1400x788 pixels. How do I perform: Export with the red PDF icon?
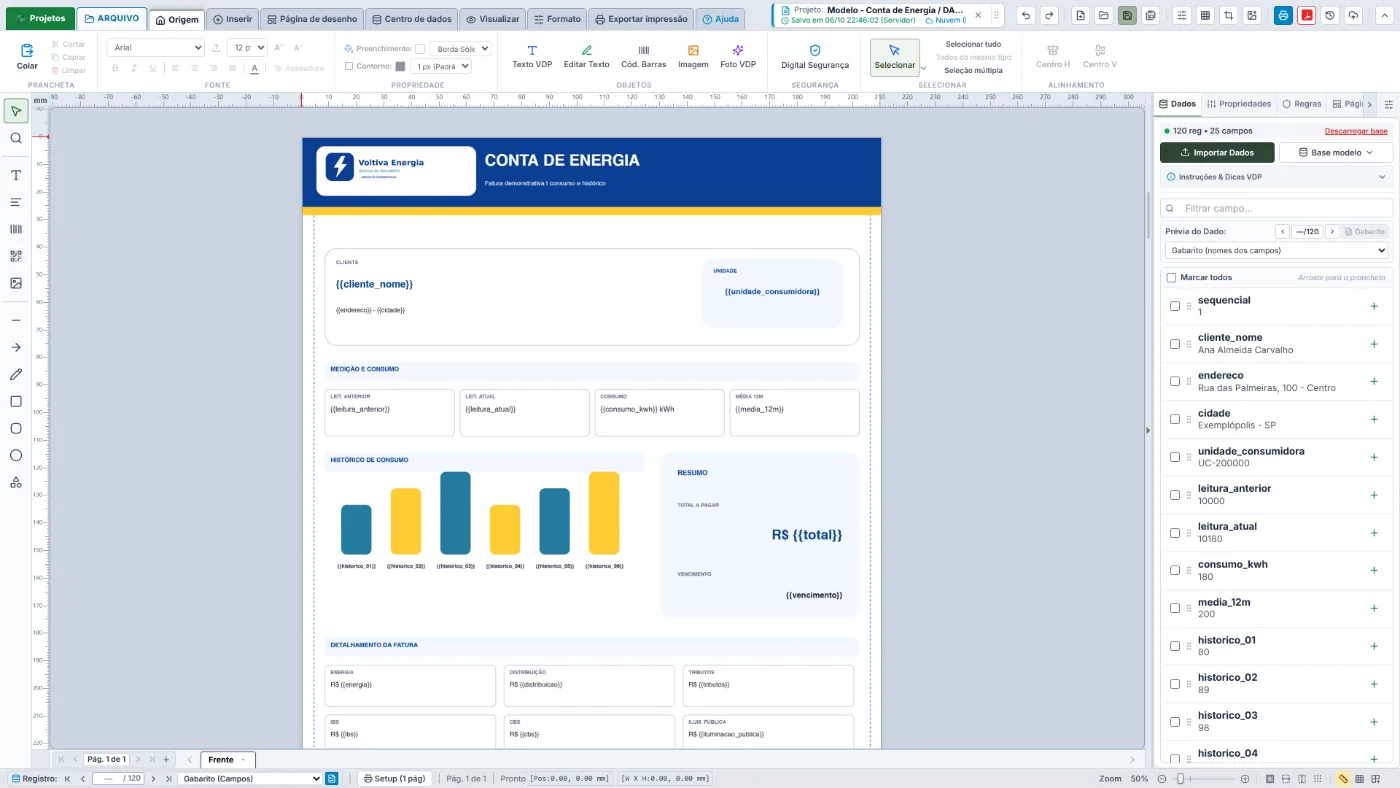tap(1306, 16)
